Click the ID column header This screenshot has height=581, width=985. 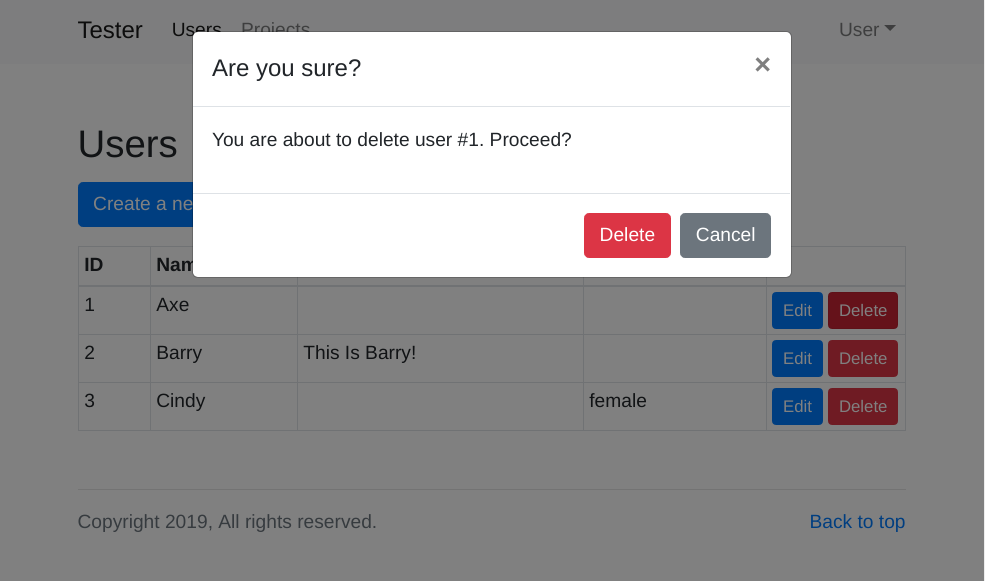tap(94, 266)
